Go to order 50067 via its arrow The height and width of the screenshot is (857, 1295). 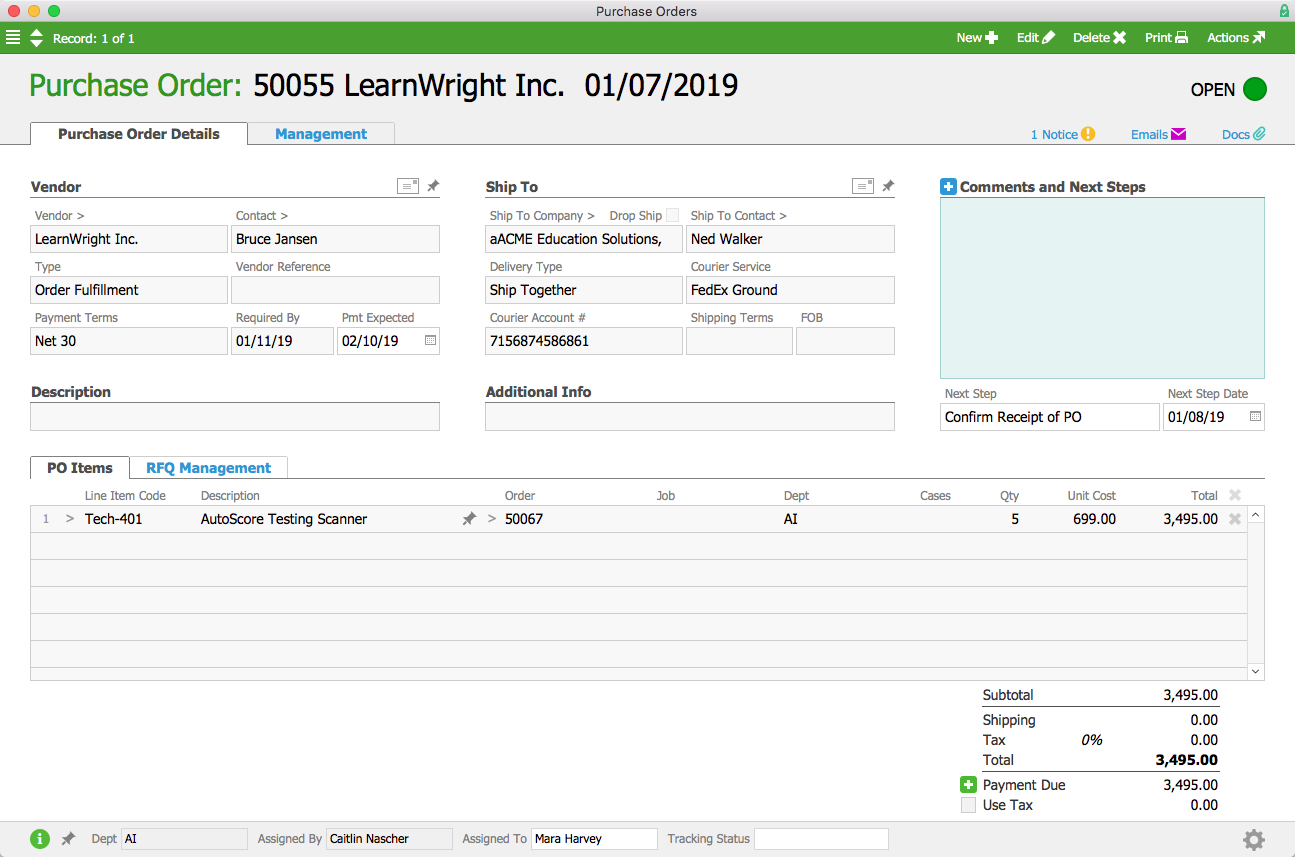(x=491, y=519)
